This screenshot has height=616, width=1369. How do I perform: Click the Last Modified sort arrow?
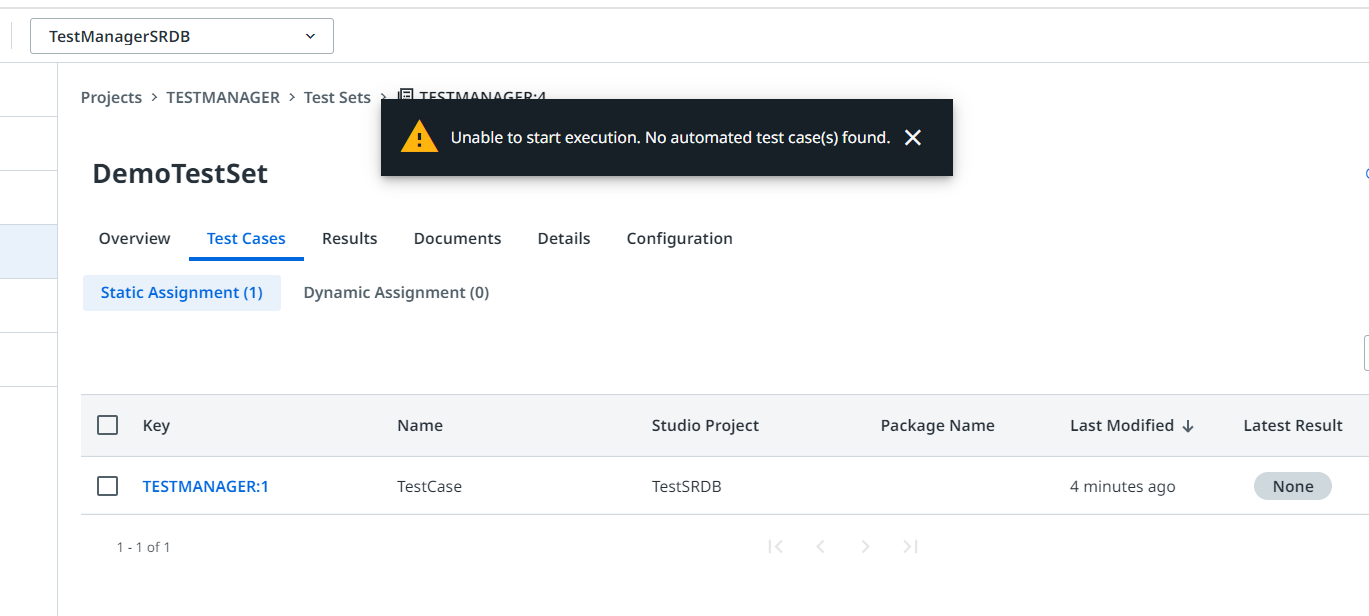[x=1188, y=426]
